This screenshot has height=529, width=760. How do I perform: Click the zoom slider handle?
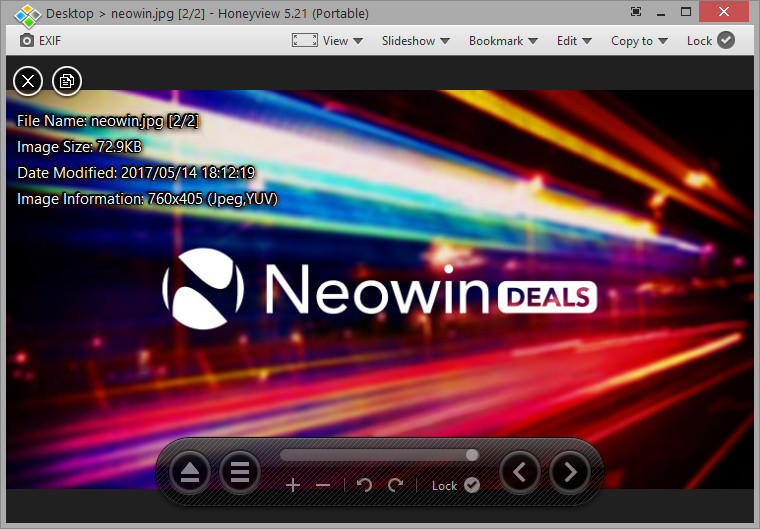point(472,455)
